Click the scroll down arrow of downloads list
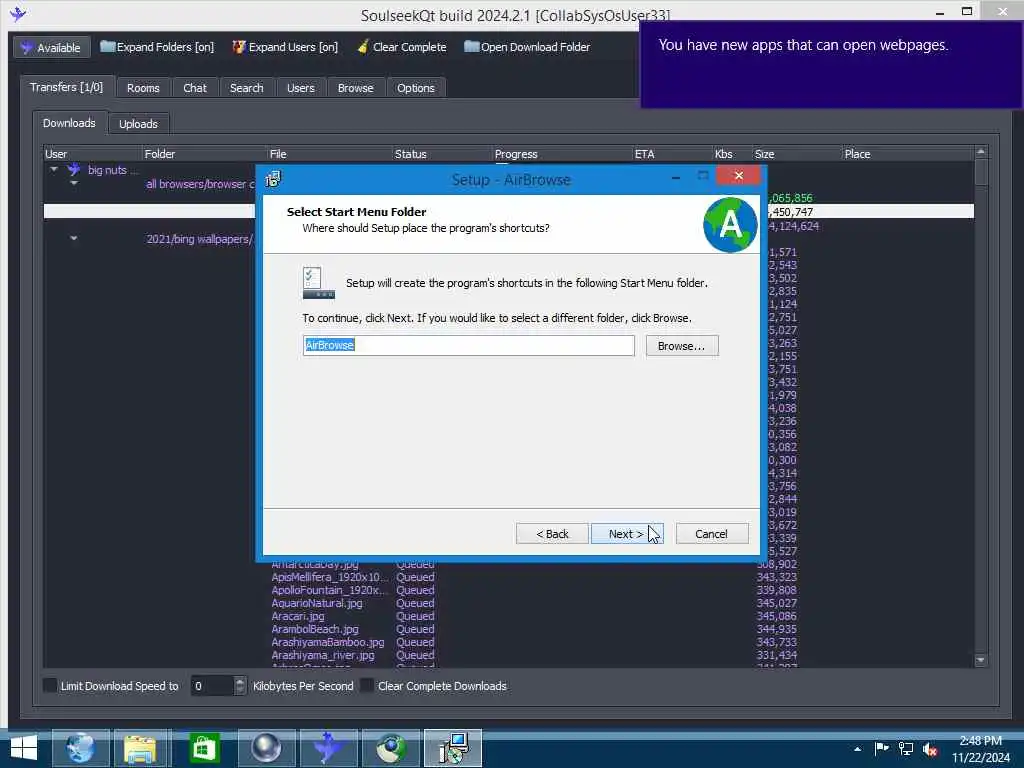The image size is (1024, 768). point(981,660)
